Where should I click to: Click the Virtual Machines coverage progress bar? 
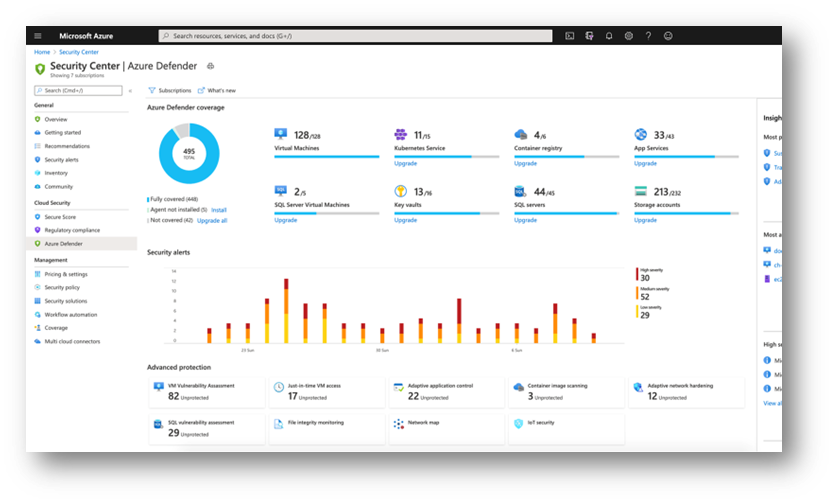pyautogui.click(x=327, y=157)
